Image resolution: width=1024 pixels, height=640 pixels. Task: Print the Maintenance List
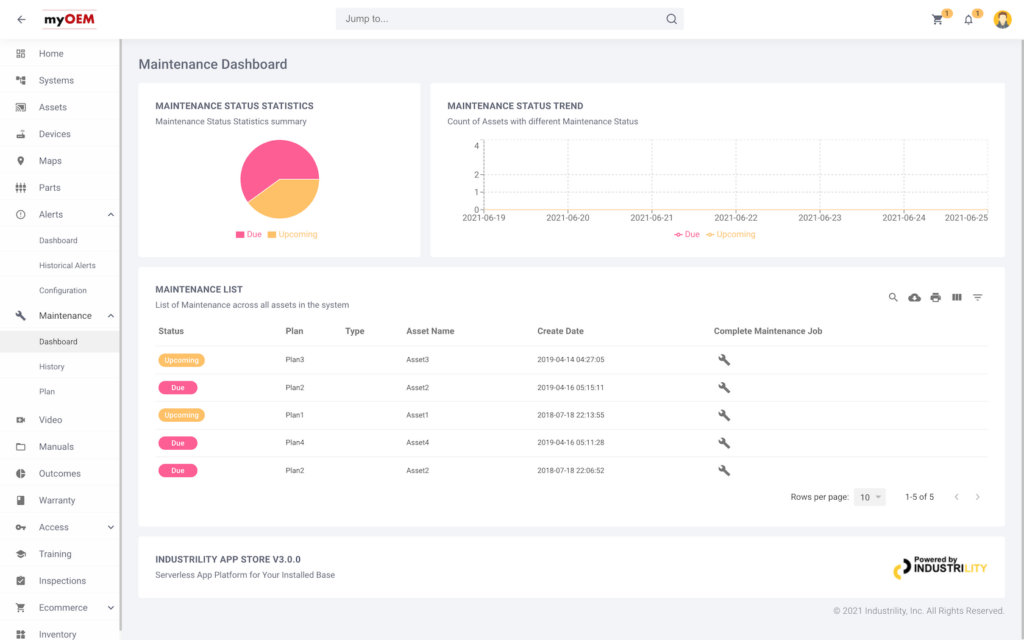pyautogui.click(x=935, y=297)
